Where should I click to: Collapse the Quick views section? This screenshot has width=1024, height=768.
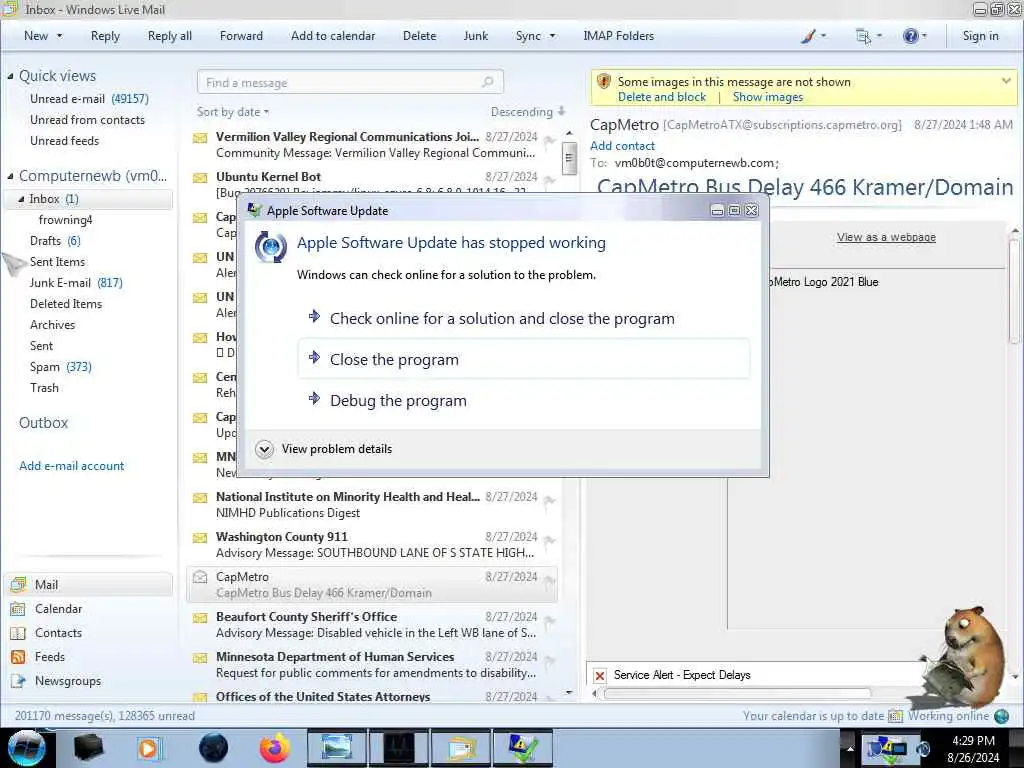[x=10, y=76]
